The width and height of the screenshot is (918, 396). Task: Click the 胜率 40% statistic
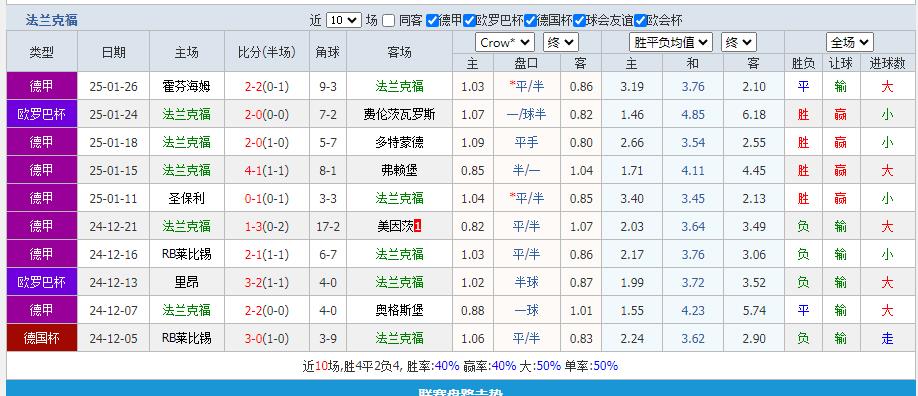coord(433,366)
